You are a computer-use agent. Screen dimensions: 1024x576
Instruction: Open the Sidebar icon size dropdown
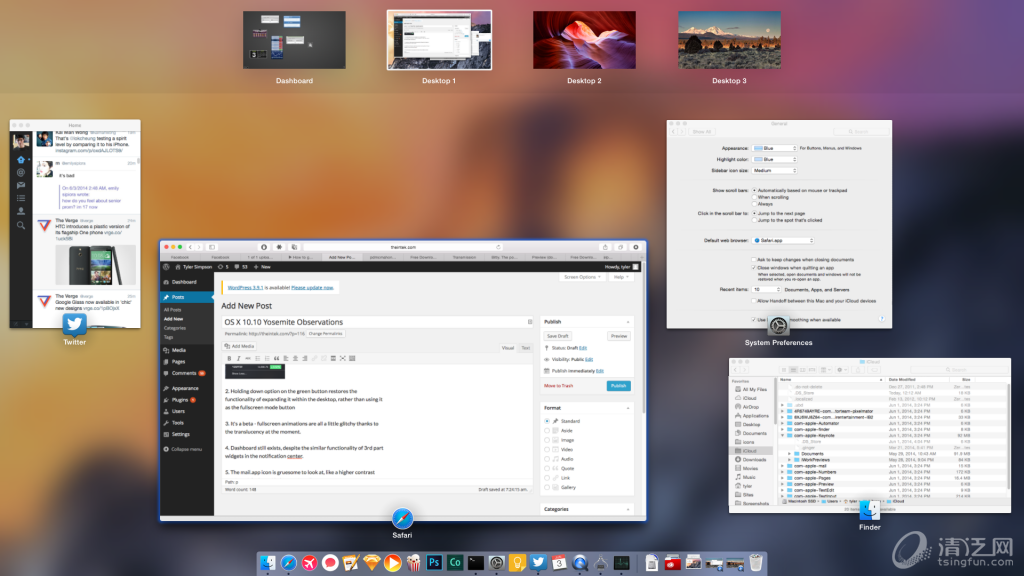pos(775,171)
